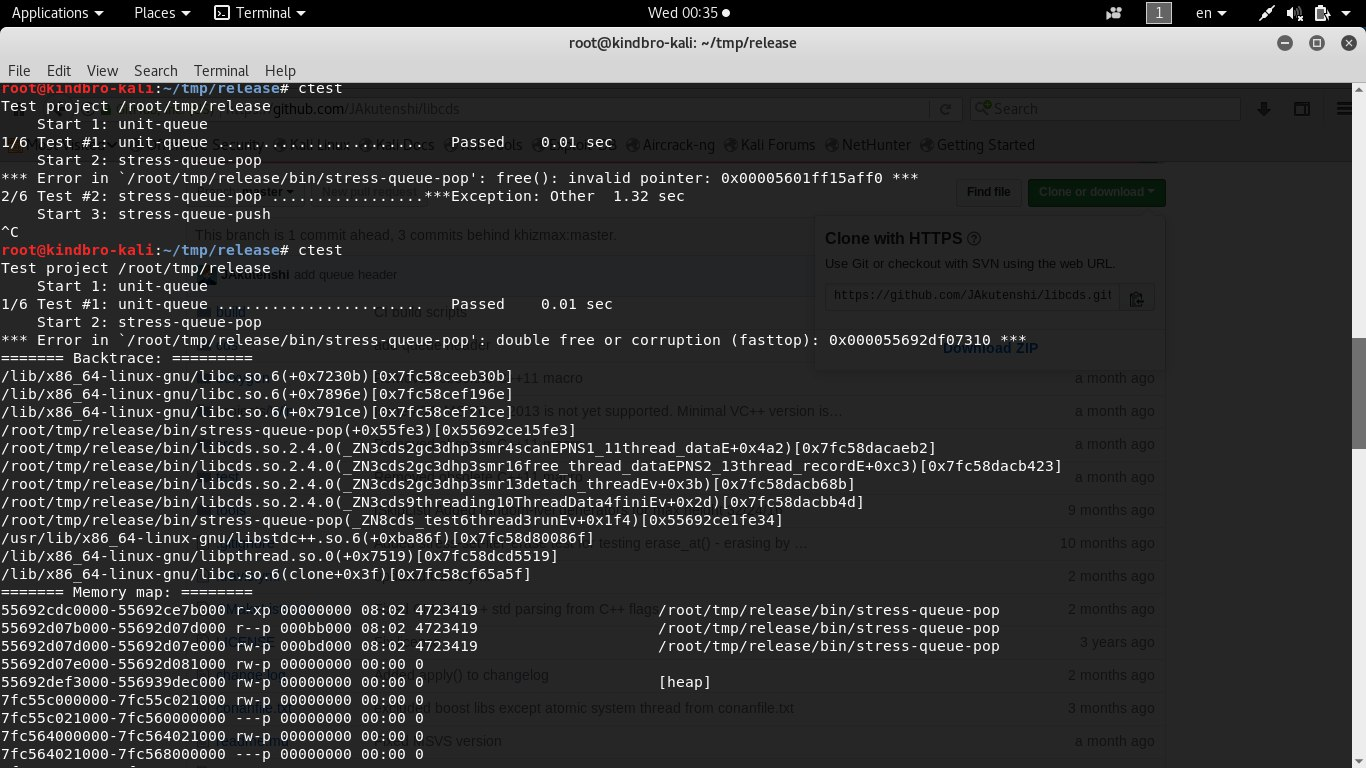The width and height of the screenshot is (1366, 768).
Task: Open the Places menu in top bar
Action: tap(161, 13)
